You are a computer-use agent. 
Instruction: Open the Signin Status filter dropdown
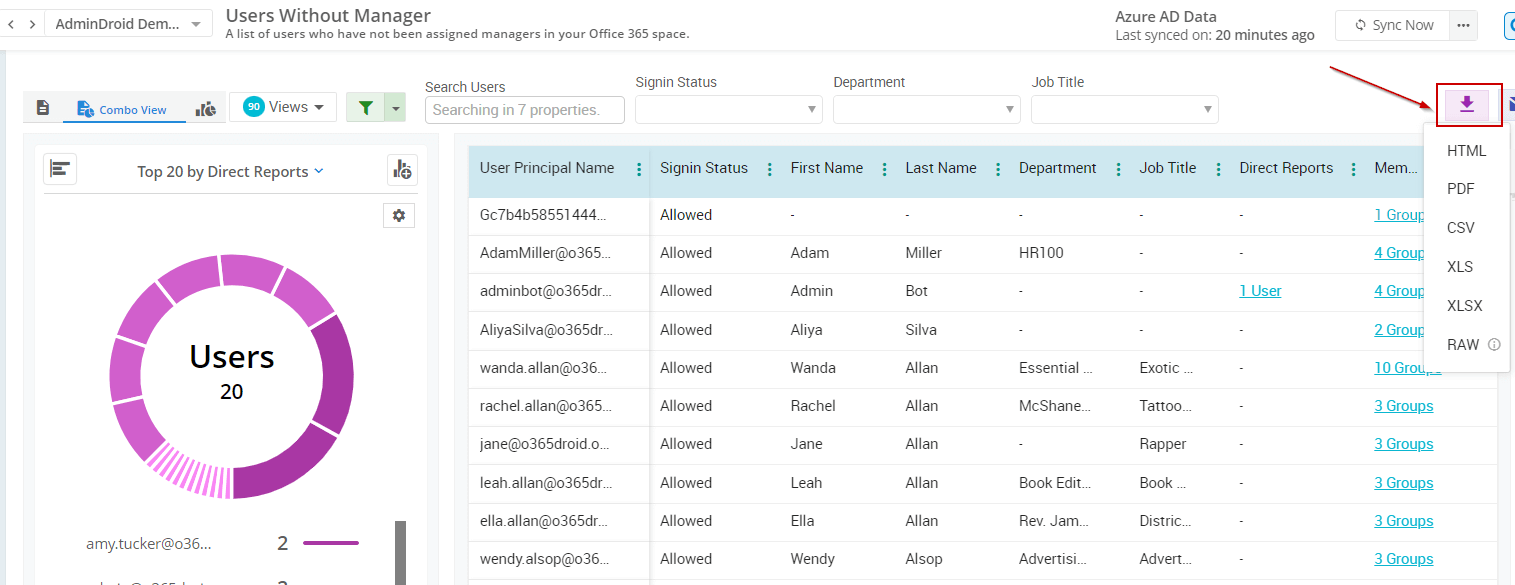coord(728,109)
